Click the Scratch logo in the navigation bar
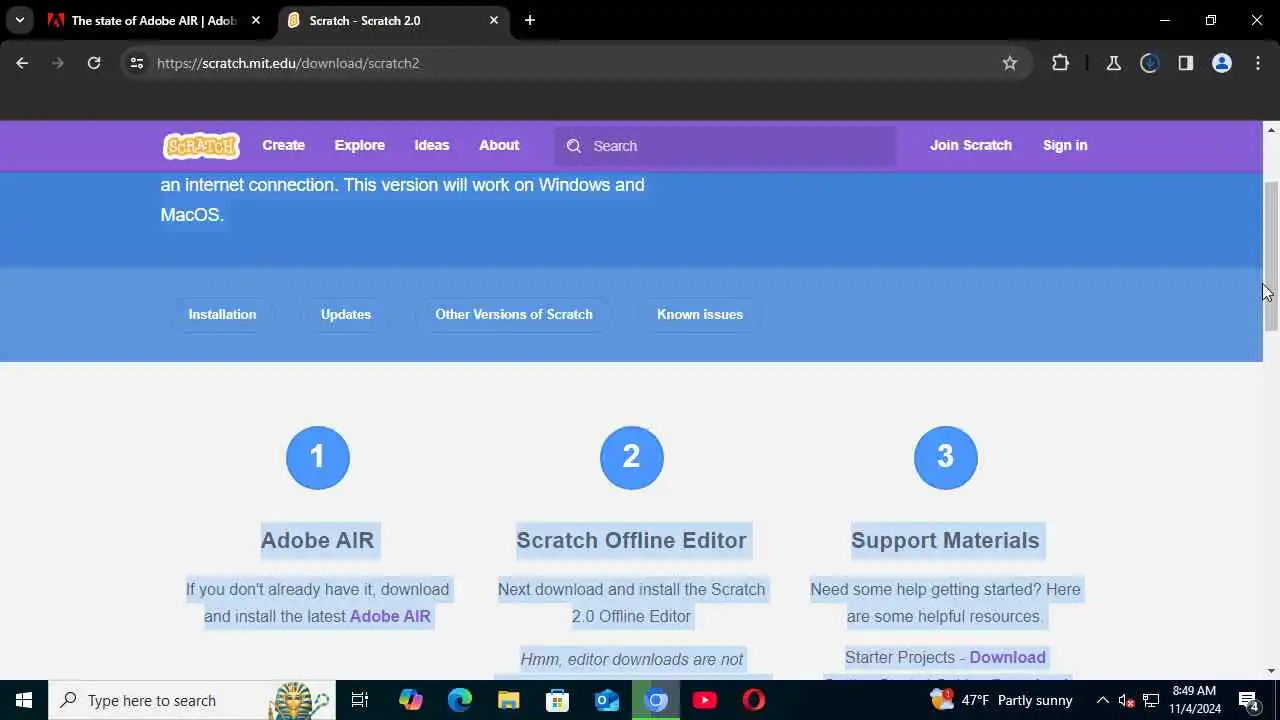Image resolution: width=1280 pixels, height=720 pixels. (x=201, y=146)
